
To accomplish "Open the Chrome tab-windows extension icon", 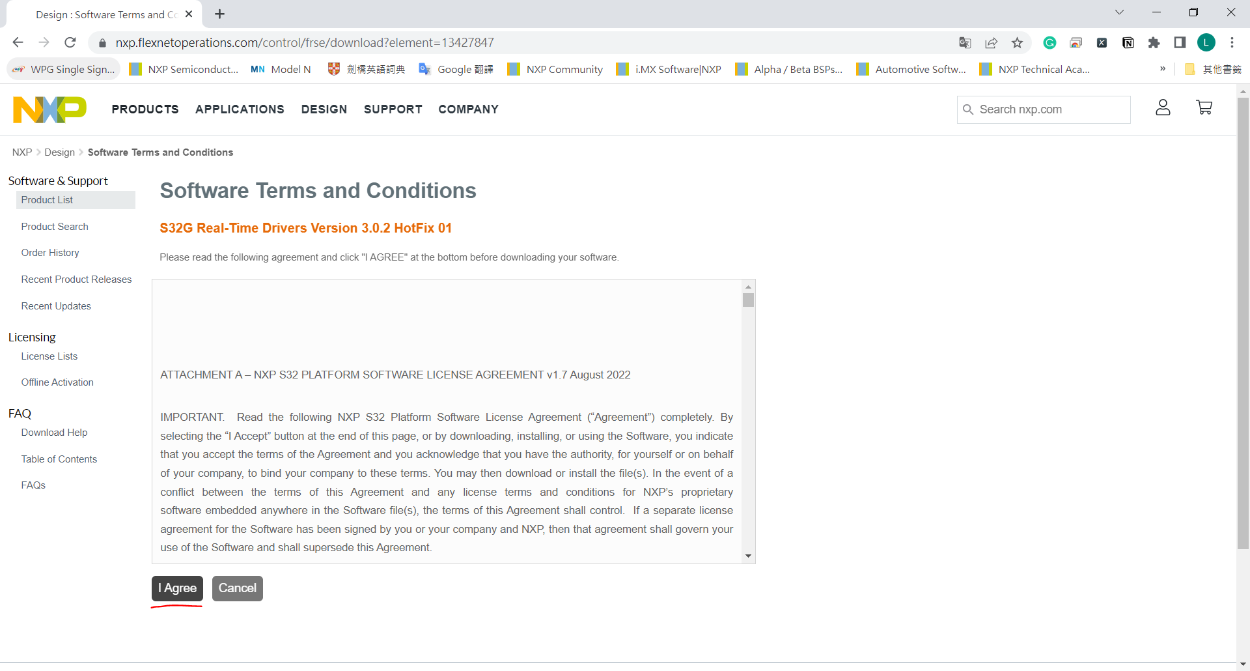I will (x=1076, y=43).
